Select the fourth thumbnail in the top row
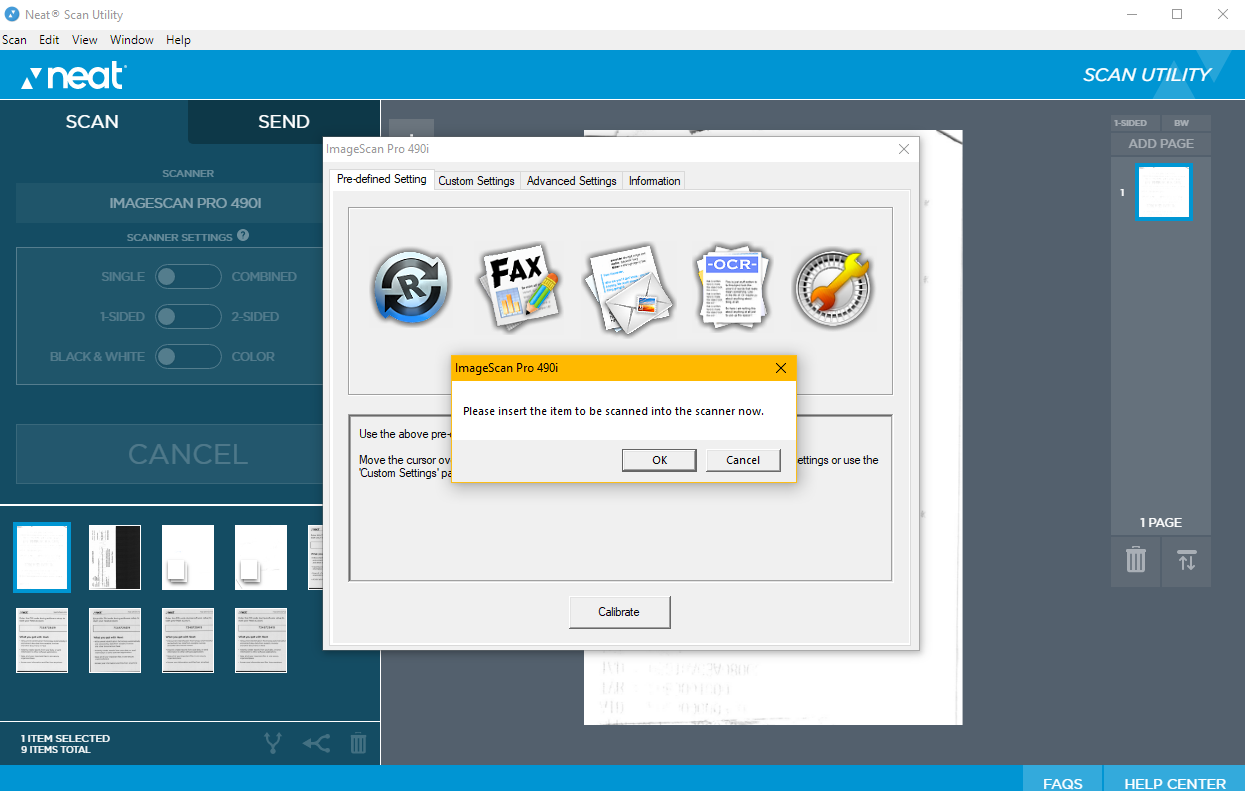The width and height of the screenshot is (1245, 791). 261,557
